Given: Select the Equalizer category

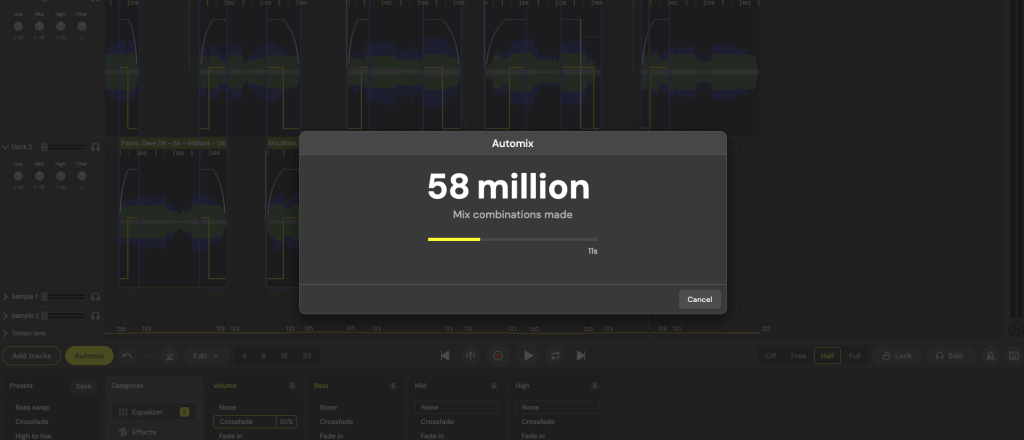Looking at the screenshot, I should (x=149, y=412).
